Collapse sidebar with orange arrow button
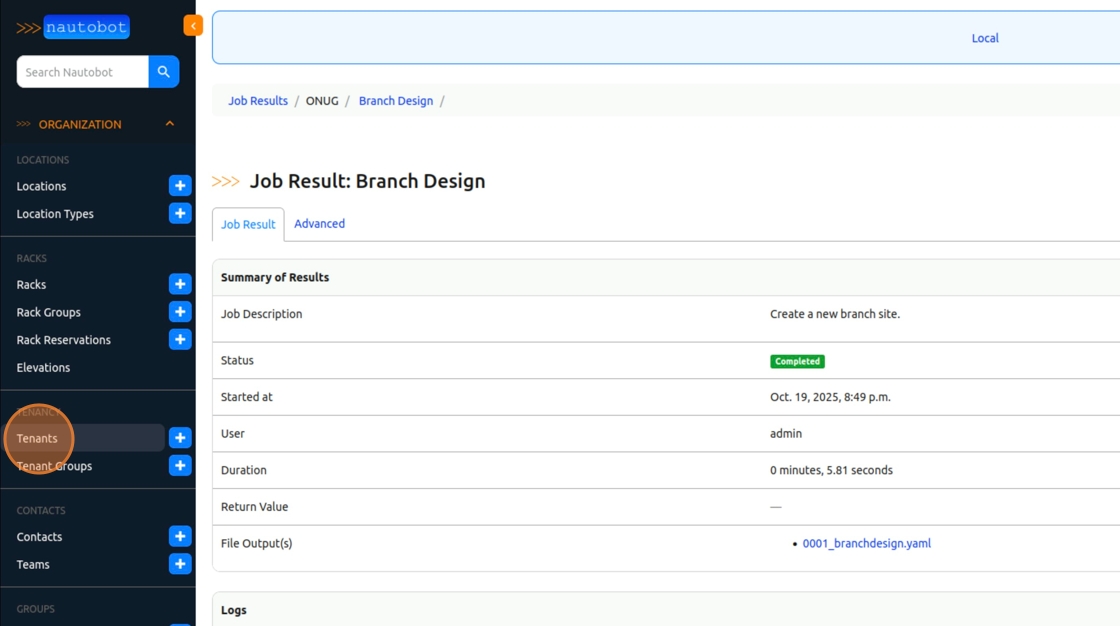 (x=193, y=26)
